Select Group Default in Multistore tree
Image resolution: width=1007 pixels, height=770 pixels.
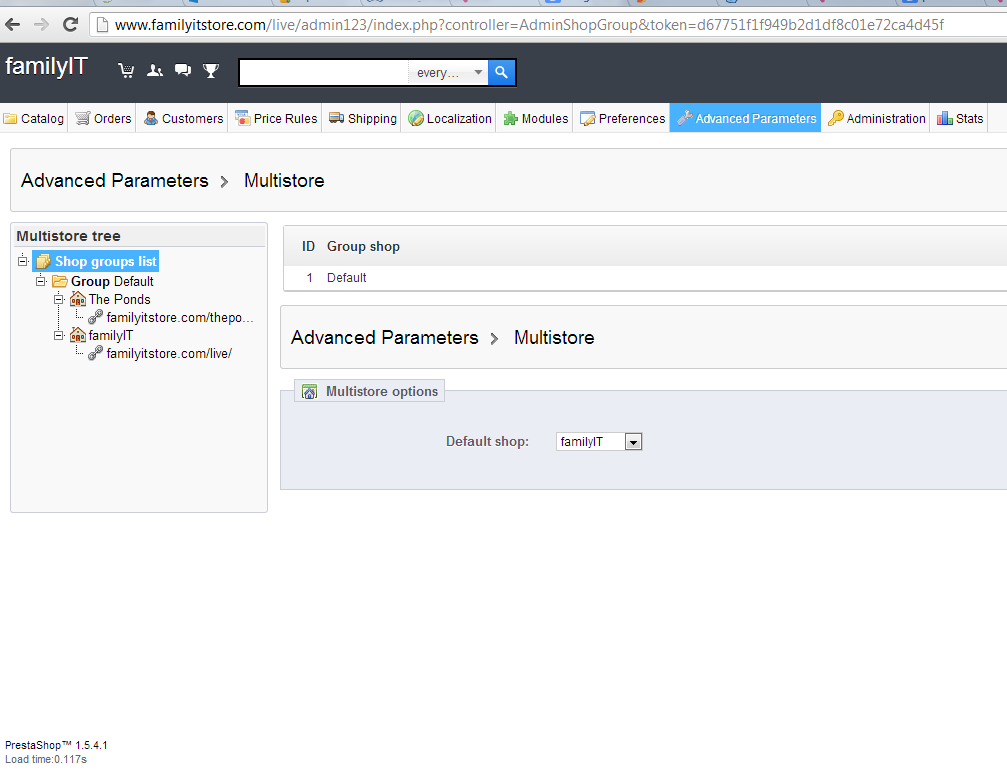tap(112, 281)
